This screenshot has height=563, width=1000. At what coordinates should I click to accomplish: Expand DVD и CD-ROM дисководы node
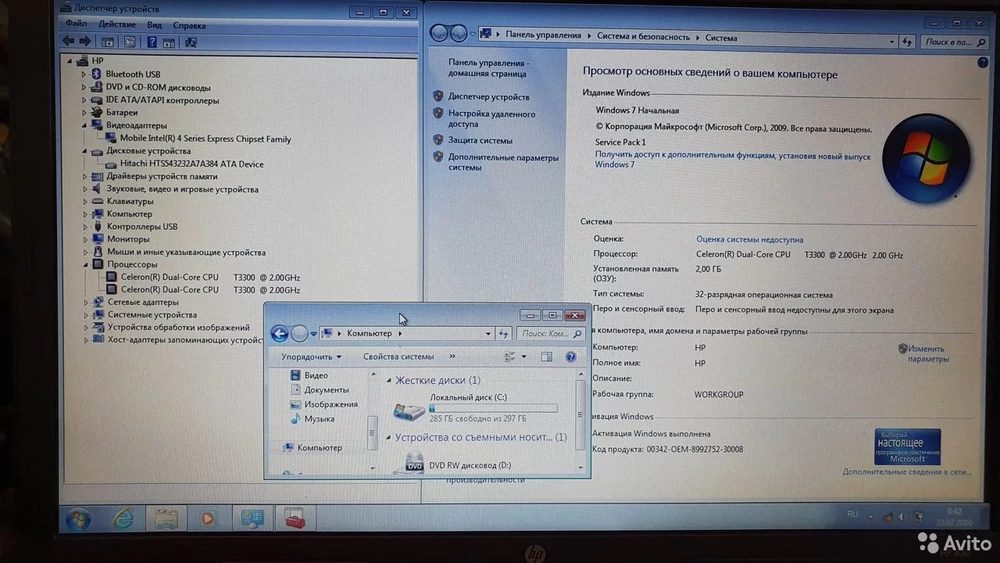pyautogui.click(x=84, y=87)
